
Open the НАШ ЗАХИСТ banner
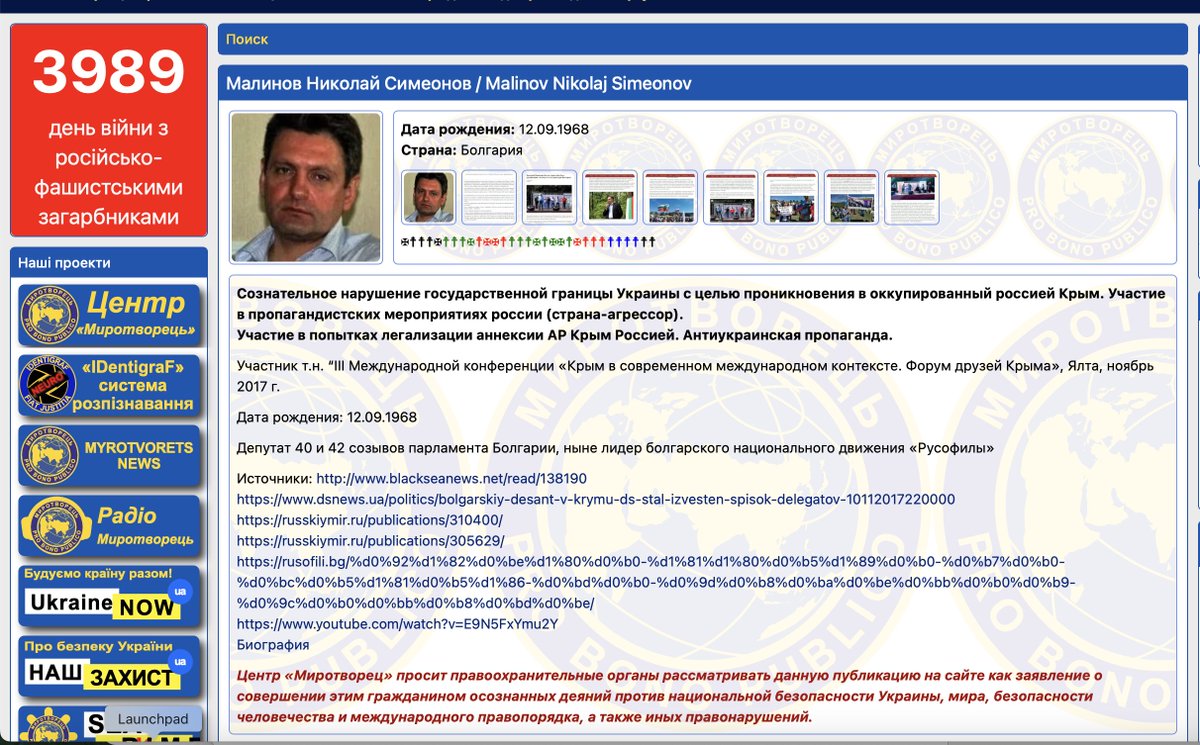109,666
